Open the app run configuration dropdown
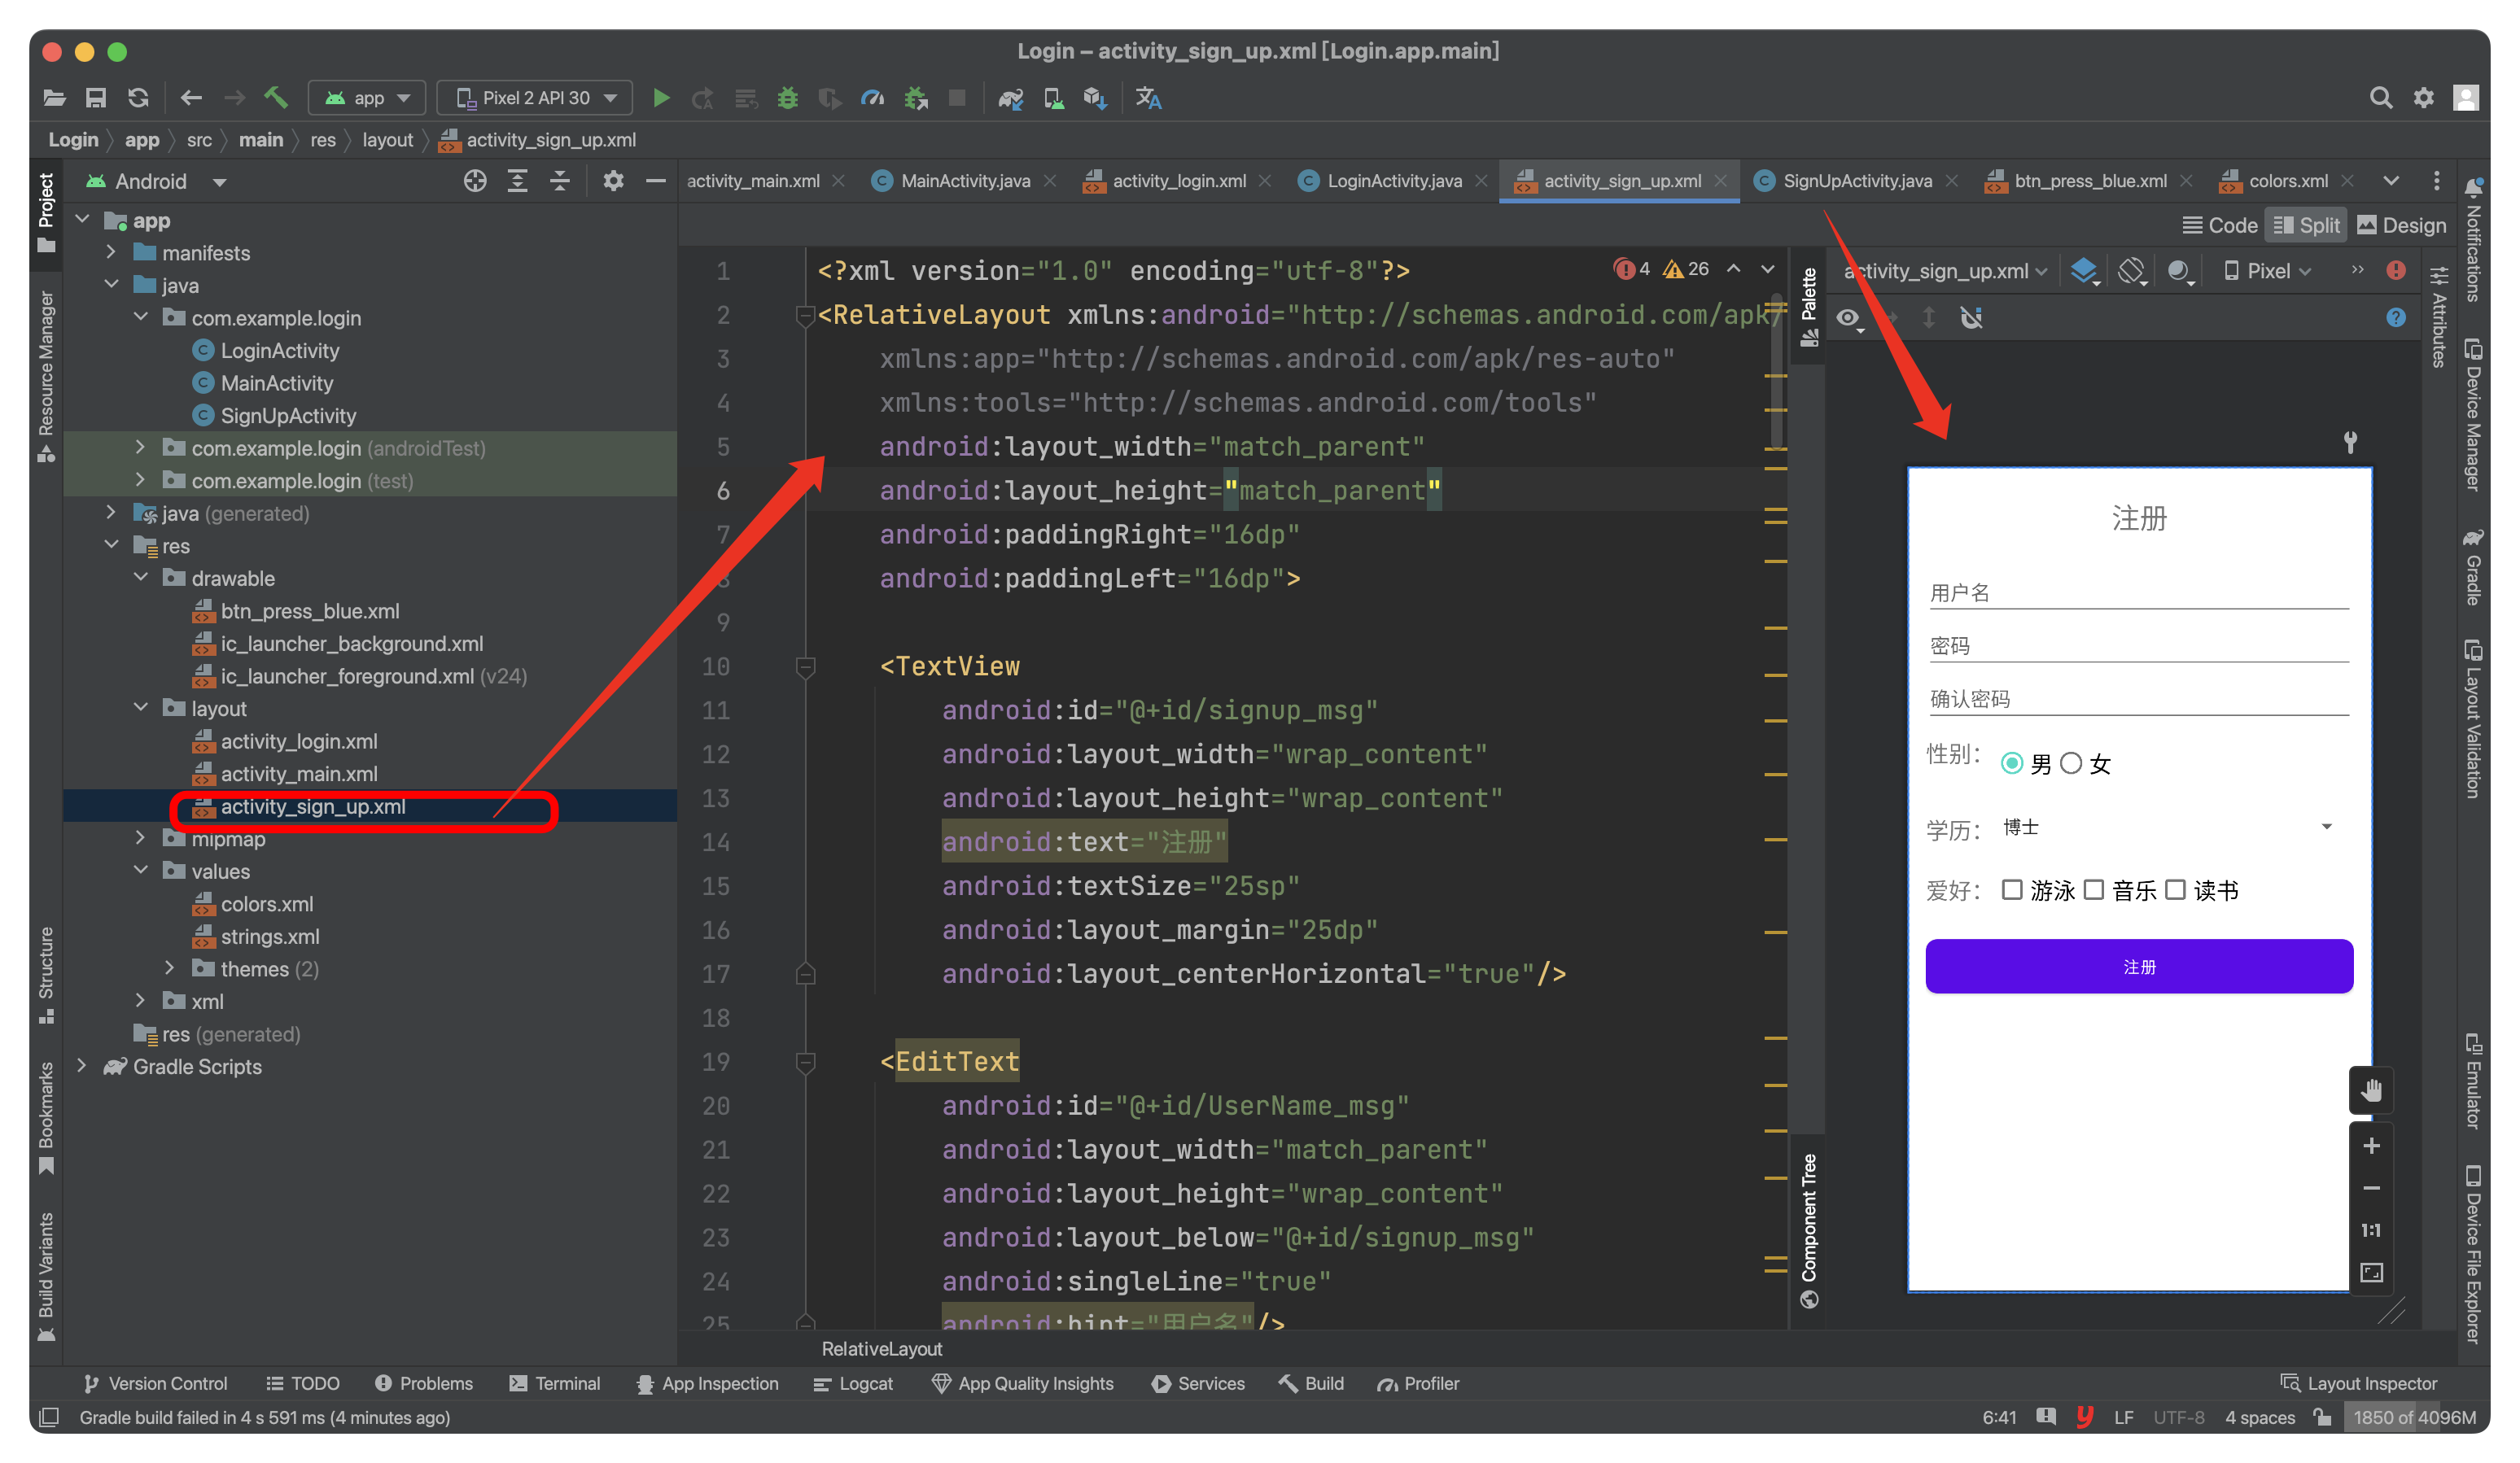 pos(367,98)
